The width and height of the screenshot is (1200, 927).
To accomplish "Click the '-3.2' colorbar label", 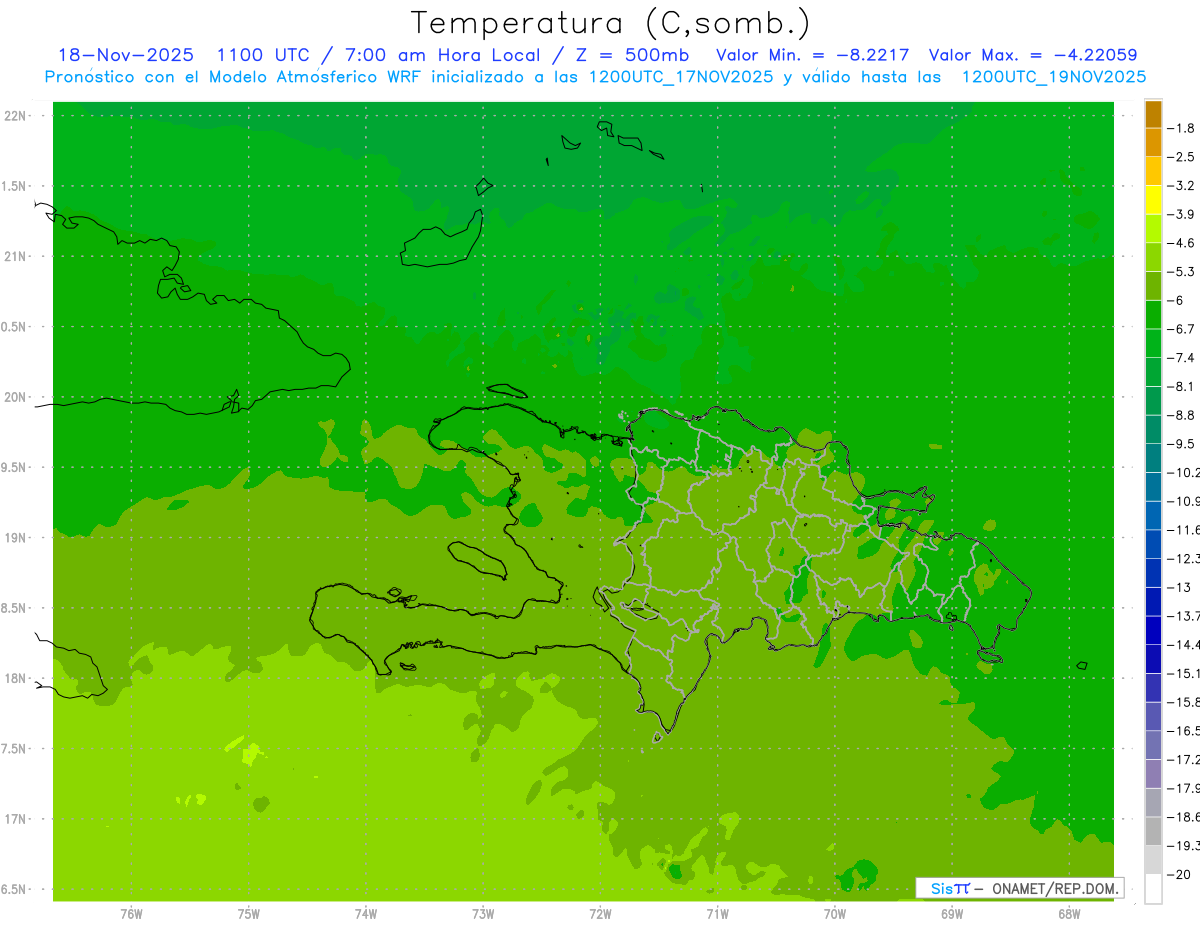I will tap(1181, 186).
